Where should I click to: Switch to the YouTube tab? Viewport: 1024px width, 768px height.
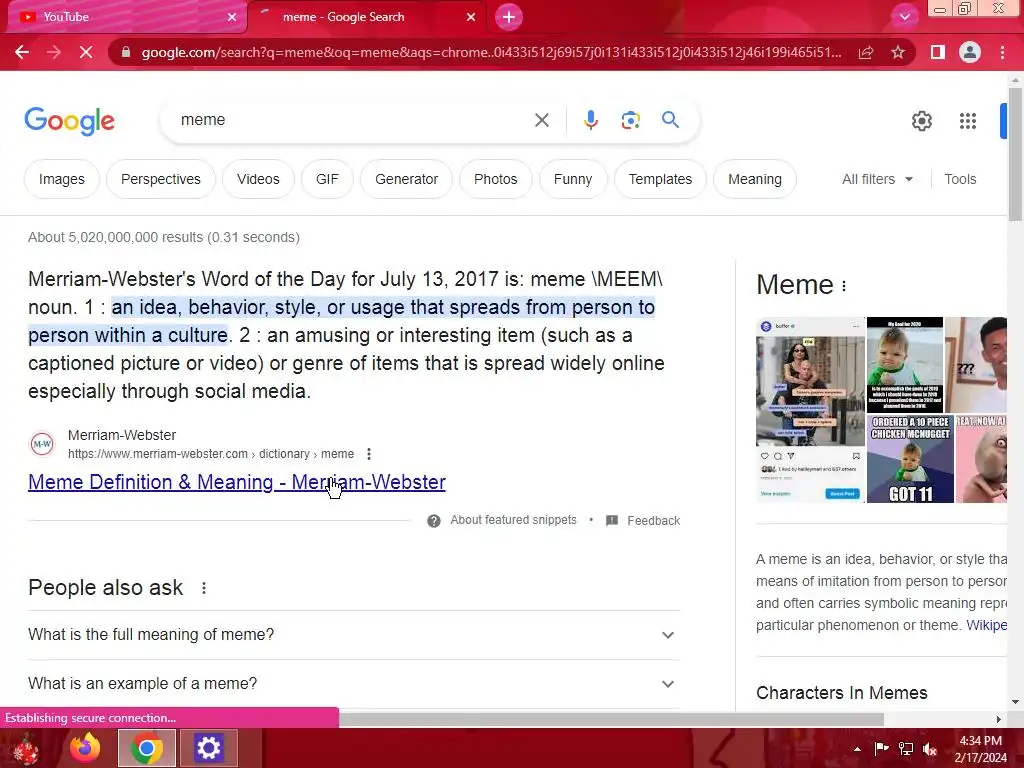127,17
